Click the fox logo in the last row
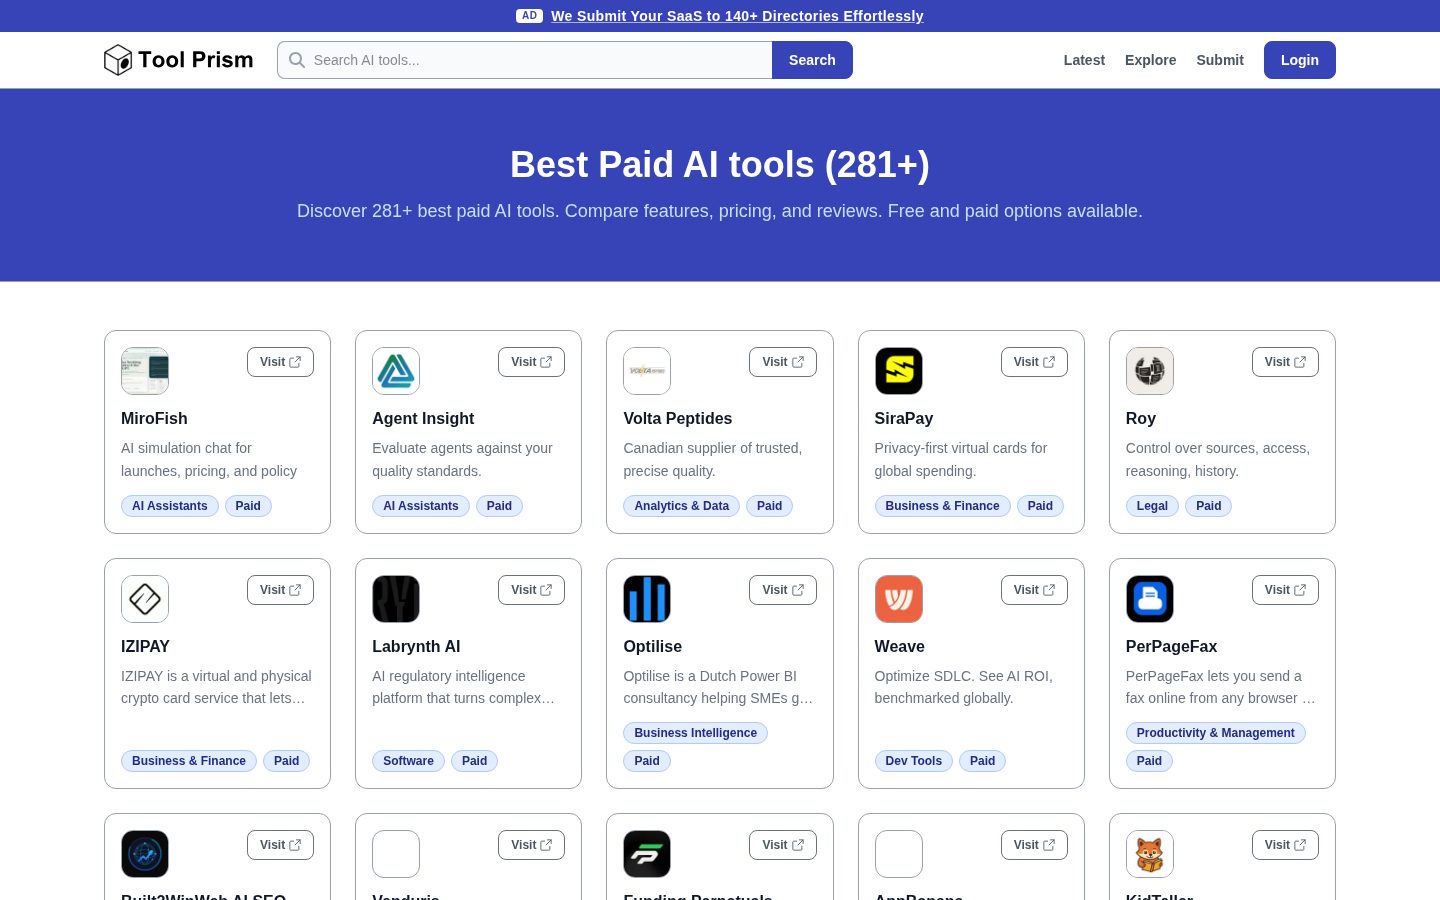1440x900 pixels. (1150, 854)
